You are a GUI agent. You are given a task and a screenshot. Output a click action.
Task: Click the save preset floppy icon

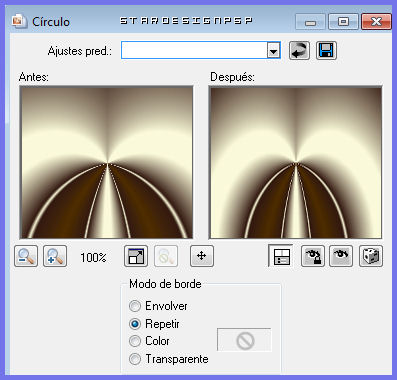click(326, 51)
